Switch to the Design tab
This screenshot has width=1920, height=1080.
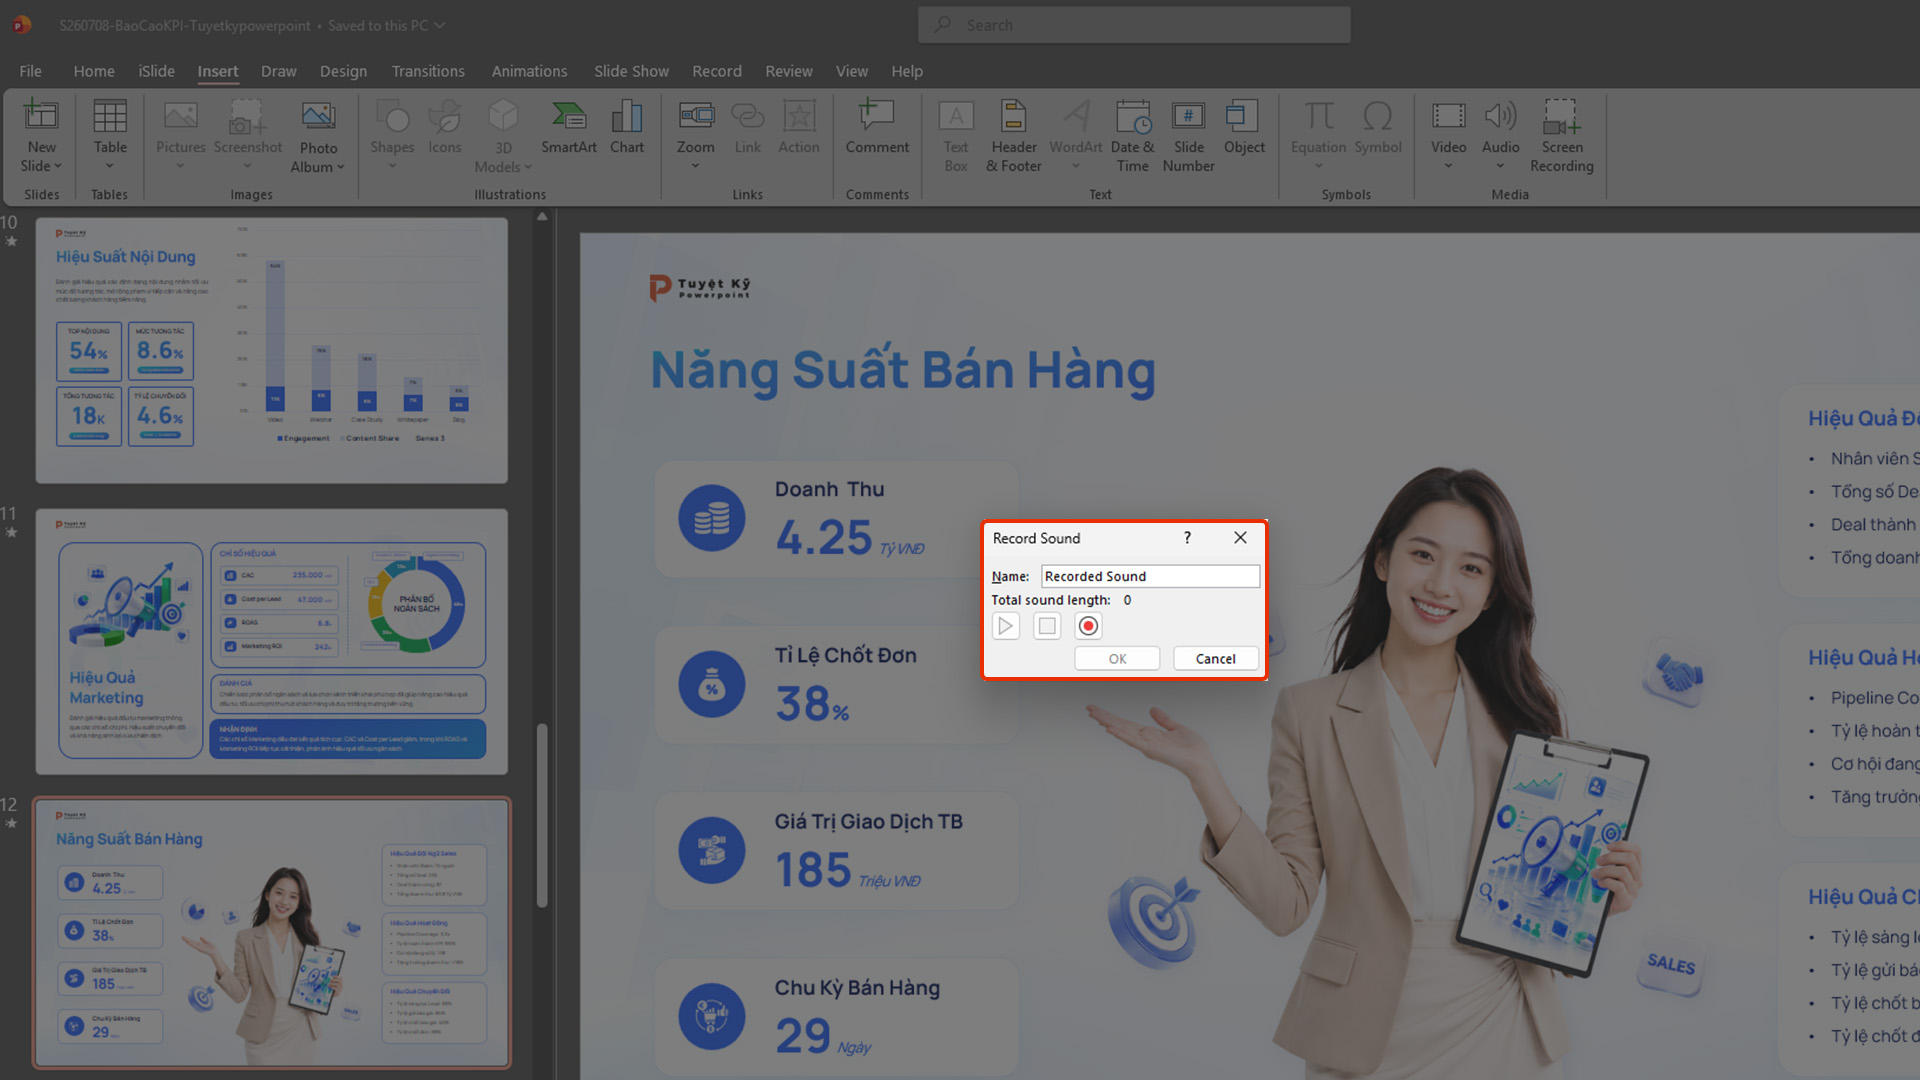pyautogui.click(x=343, y=71)
